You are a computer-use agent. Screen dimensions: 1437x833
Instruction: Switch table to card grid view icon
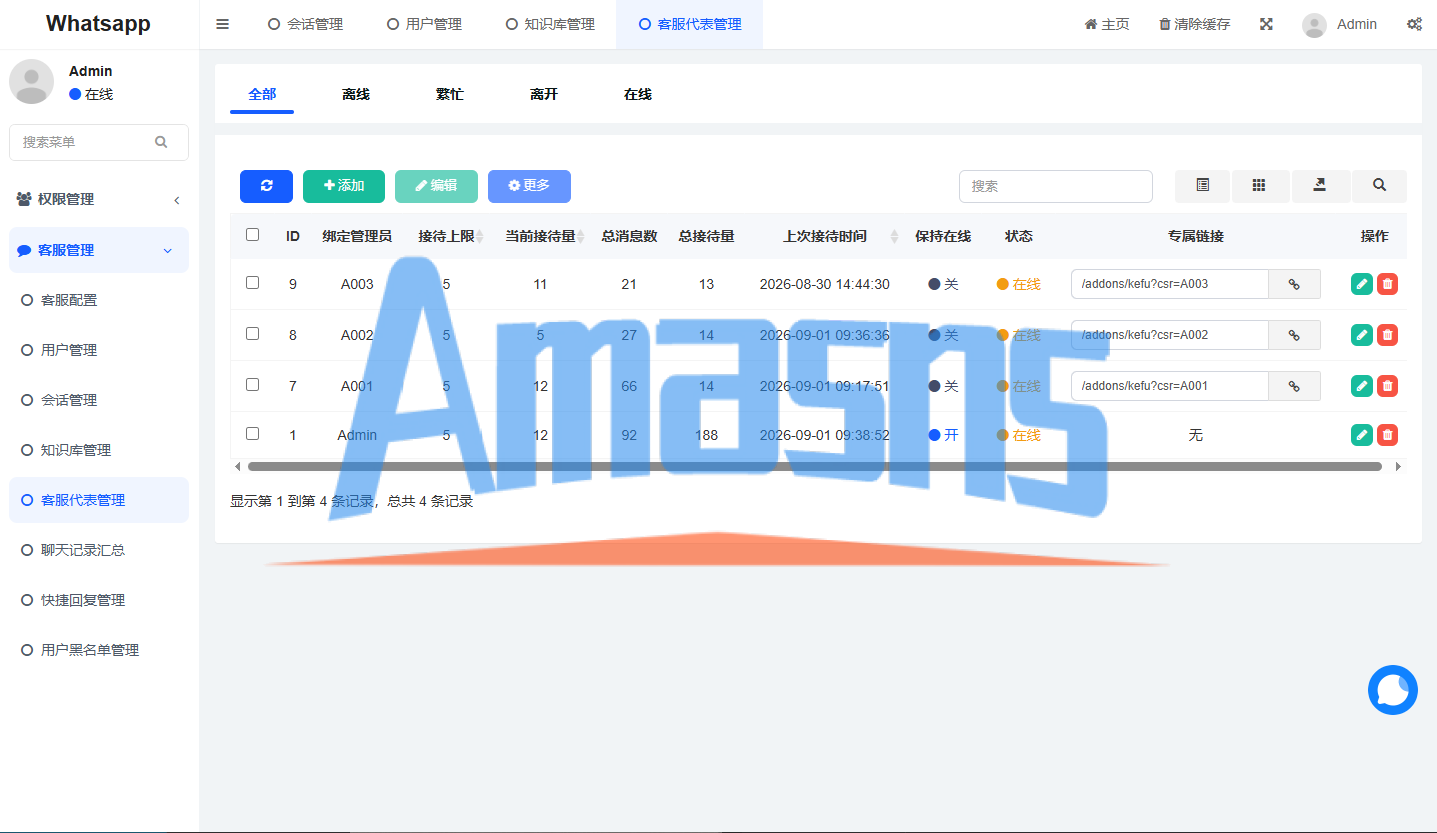[x=1259, y=186]
